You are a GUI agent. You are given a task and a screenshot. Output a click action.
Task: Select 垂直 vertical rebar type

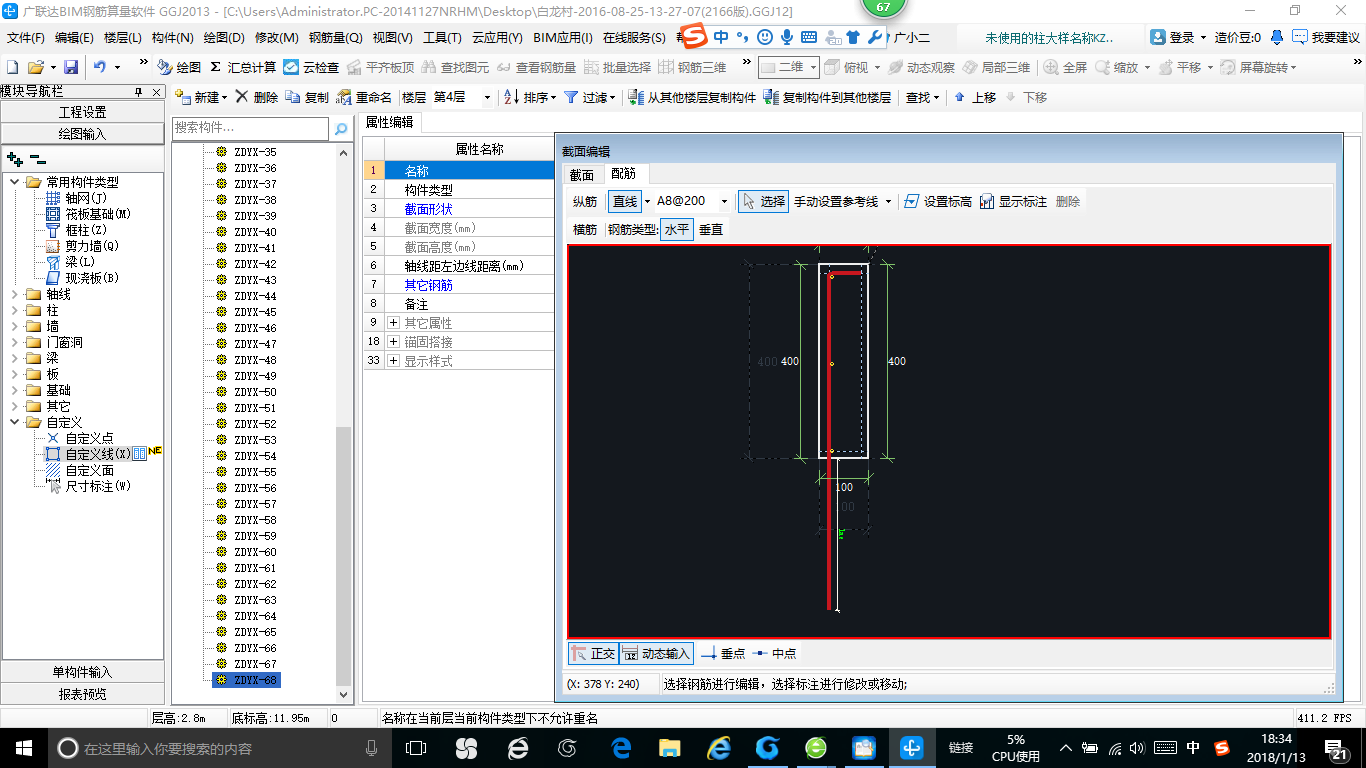[711, 229]
